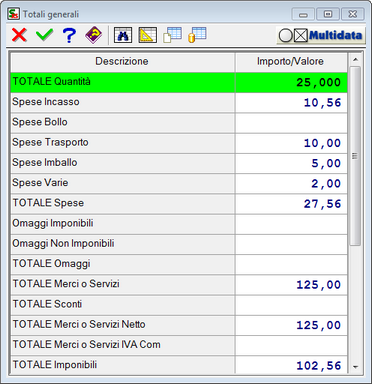The image size is (372, 384).
Task: Confirm with the green checkmark icon
Action: [x=44, y=35]
